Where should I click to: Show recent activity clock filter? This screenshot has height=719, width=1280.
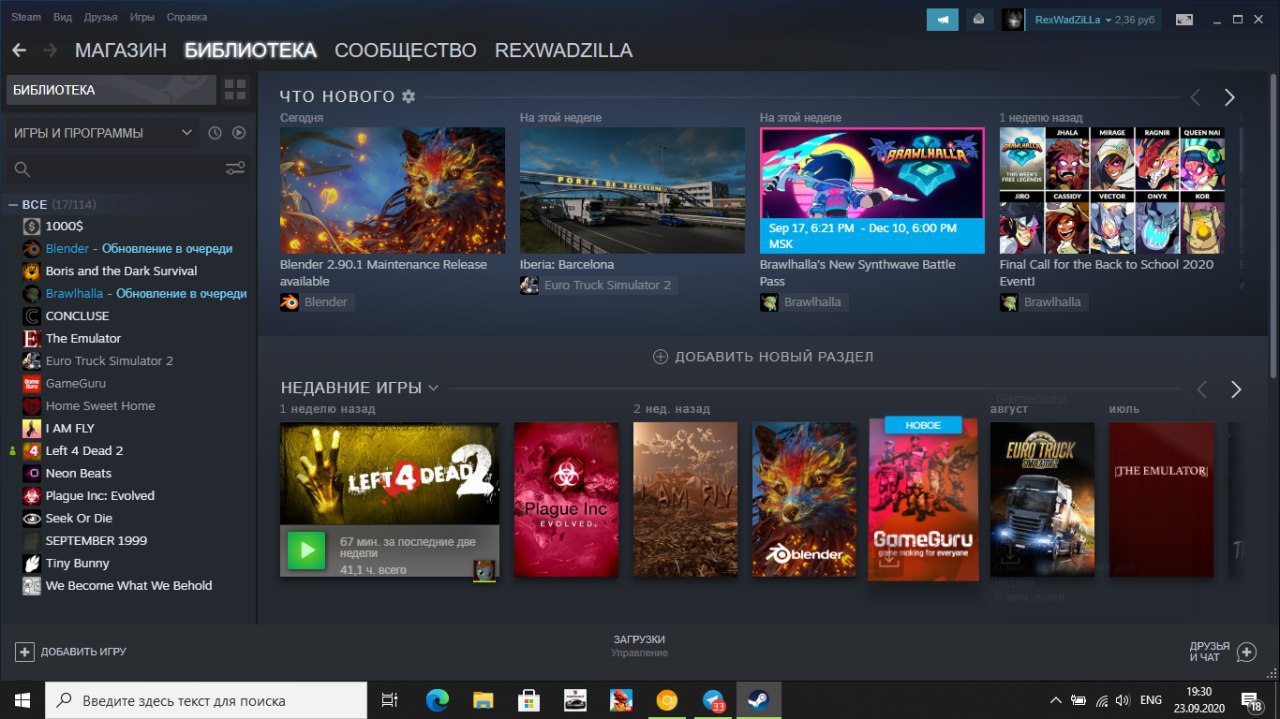coord(214,132)
